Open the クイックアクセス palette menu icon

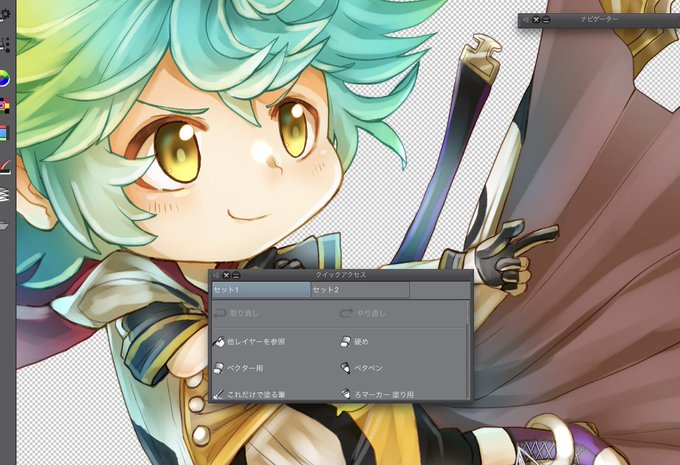click(216, 275)
